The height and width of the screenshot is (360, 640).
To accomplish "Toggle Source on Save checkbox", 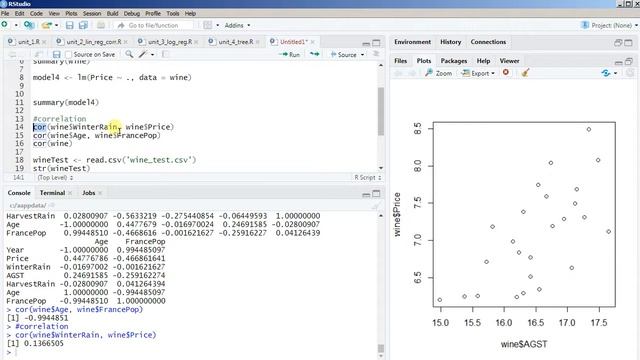I will pyautogui.click(x=69, y=54).
